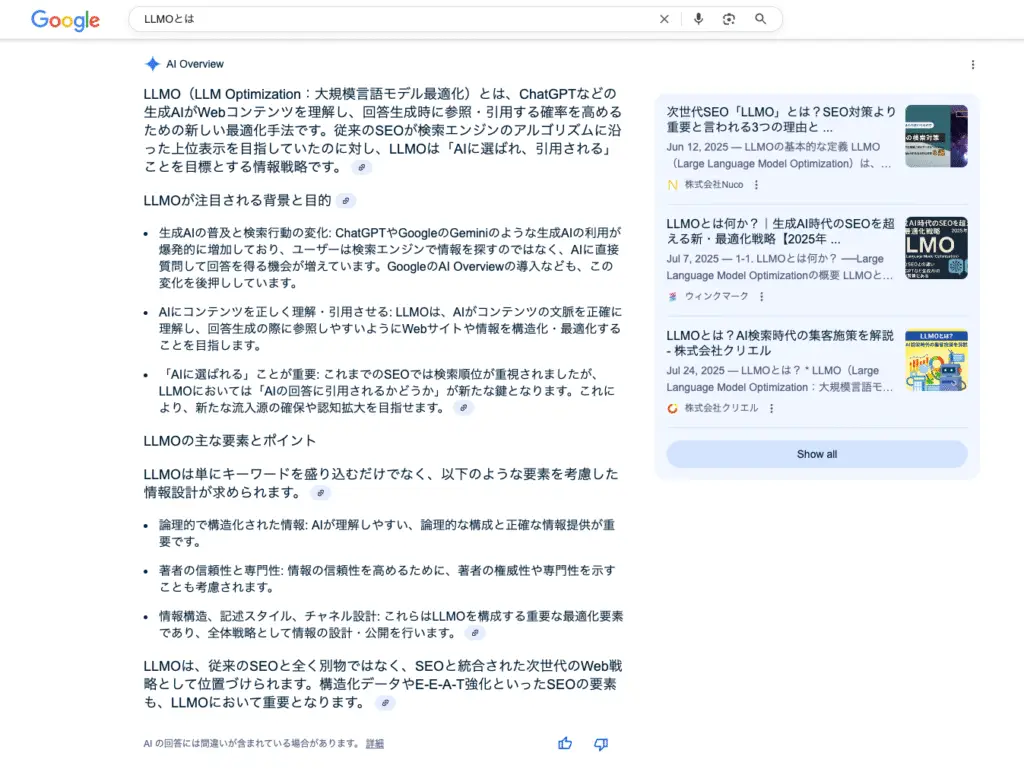This screenshot has height=769, width=1024.
Task: Click bullet starting 情報構造、記述スタイル
Action: pos(391,624)
